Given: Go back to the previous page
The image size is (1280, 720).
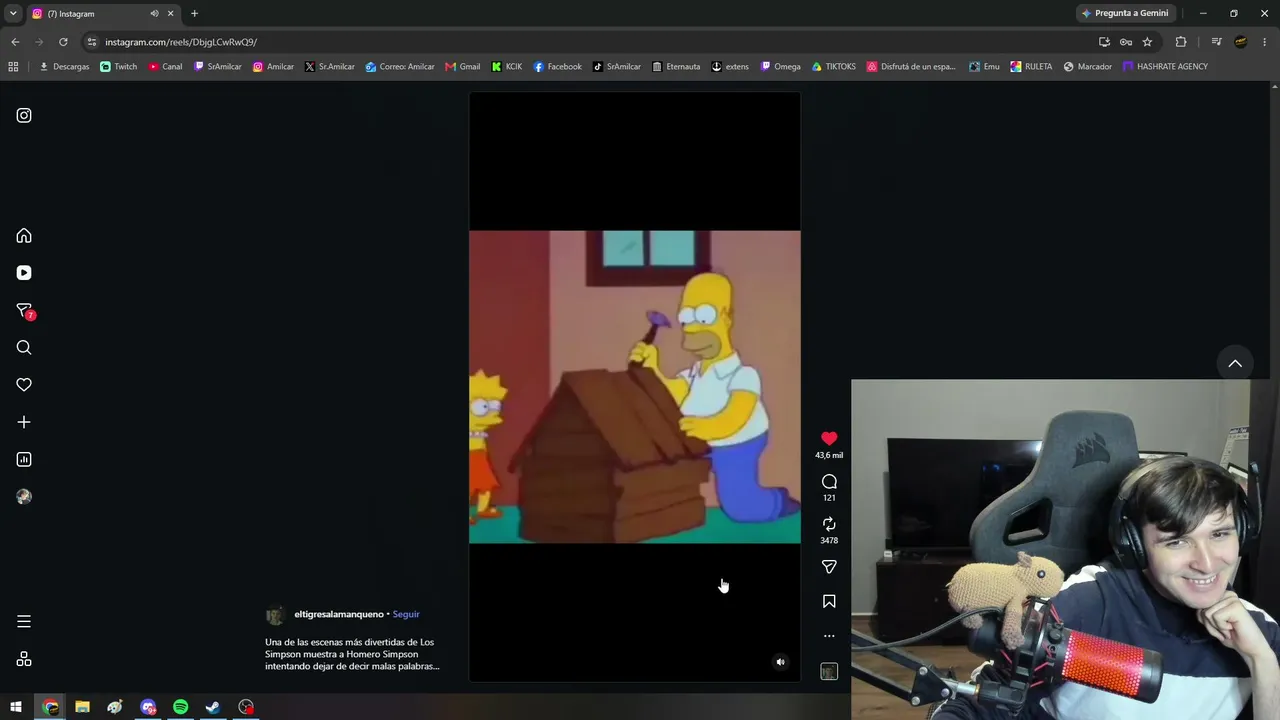Looking at the screenshot, I should tap(15, 42).
